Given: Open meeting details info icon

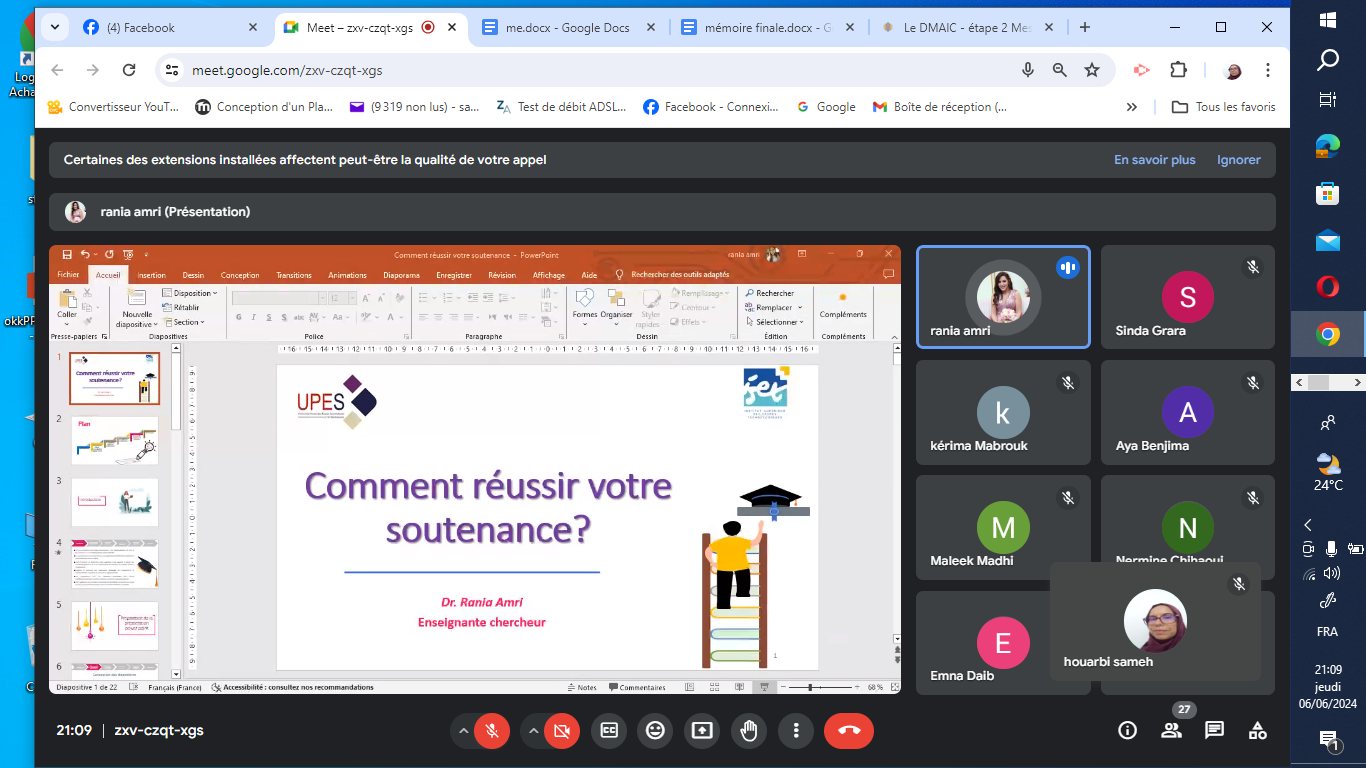Looking at the screenshot, I should click(1127, 730).
